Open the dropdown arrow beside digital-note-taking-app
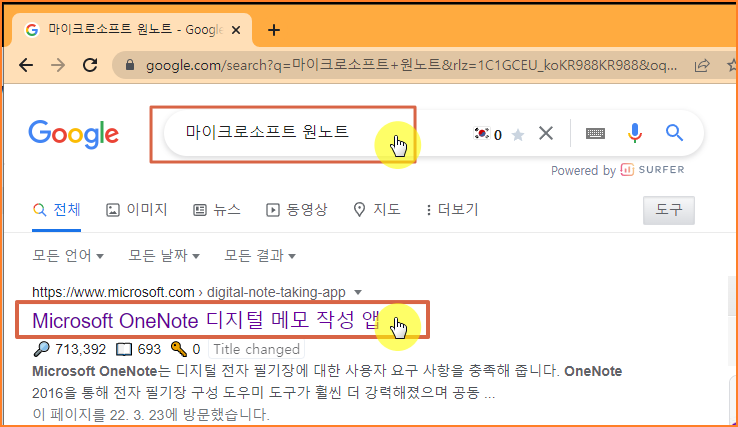 tap(358, 292)
